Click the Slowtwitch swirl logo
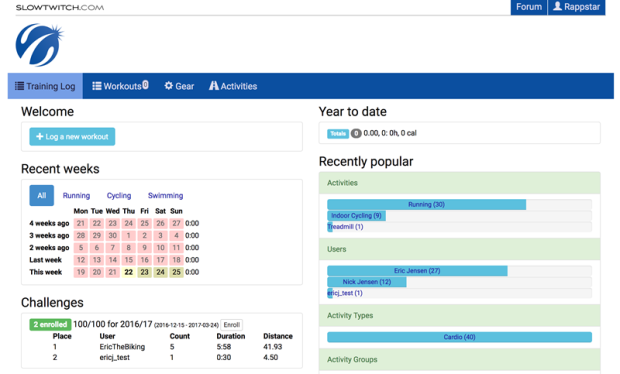The height and width of the screenshot is (374, 620). [39, 45]
